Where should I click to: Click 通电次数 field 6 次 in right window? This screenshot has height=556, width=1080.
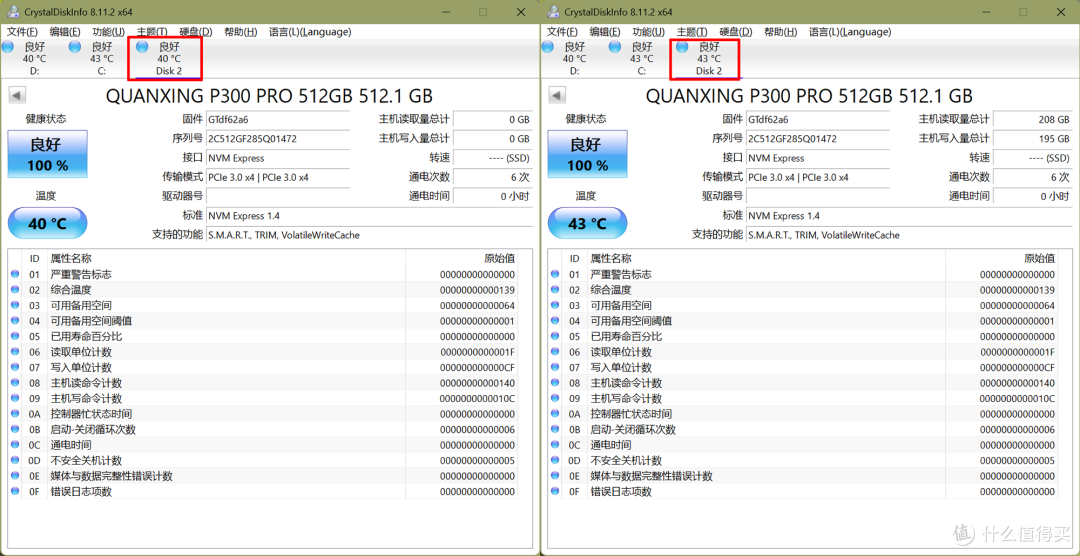1032,177
